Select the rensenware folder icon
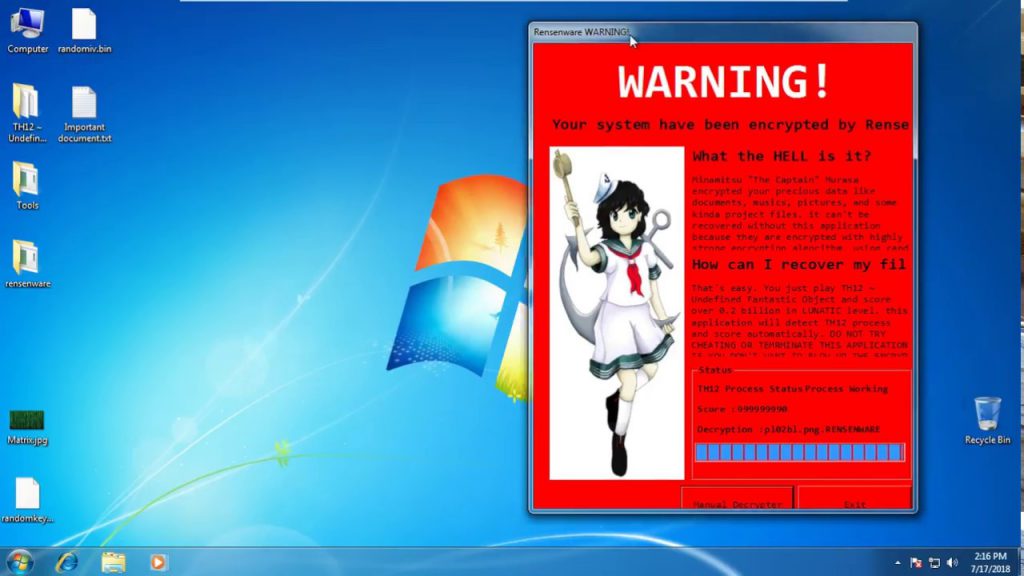Image resolution: width=1024 pixels, height=576 pixels. pos(27,258)
